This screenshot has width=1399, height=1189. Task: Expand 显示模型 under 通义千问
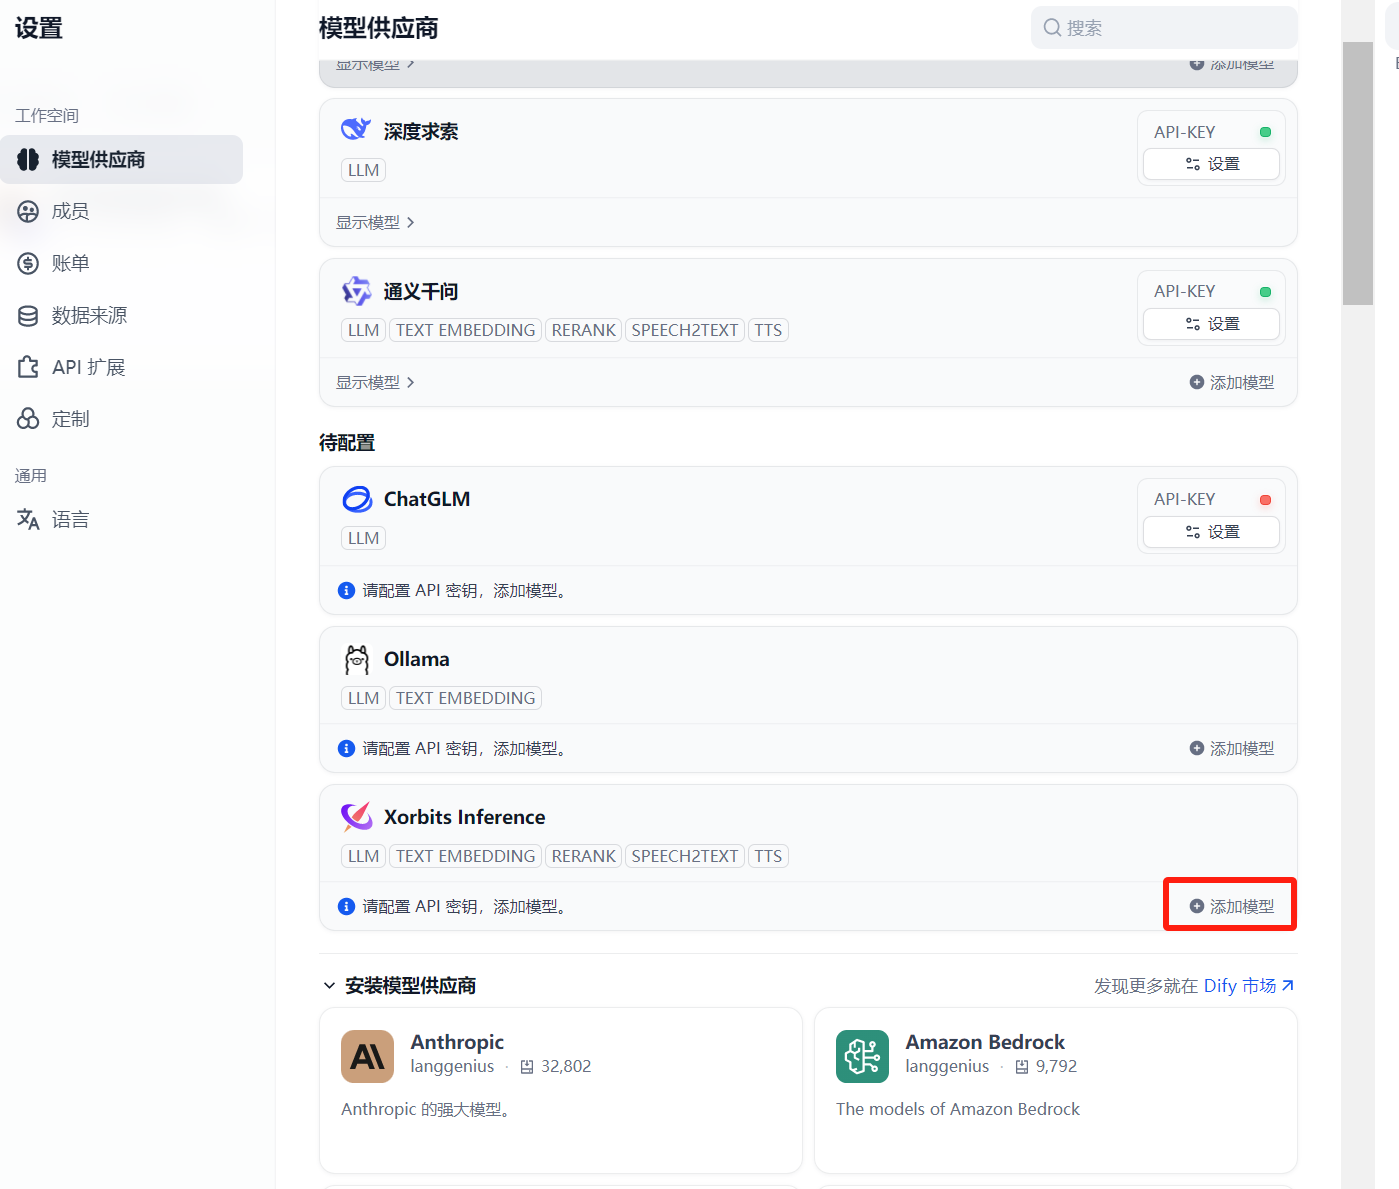click(x=375, y=382)
